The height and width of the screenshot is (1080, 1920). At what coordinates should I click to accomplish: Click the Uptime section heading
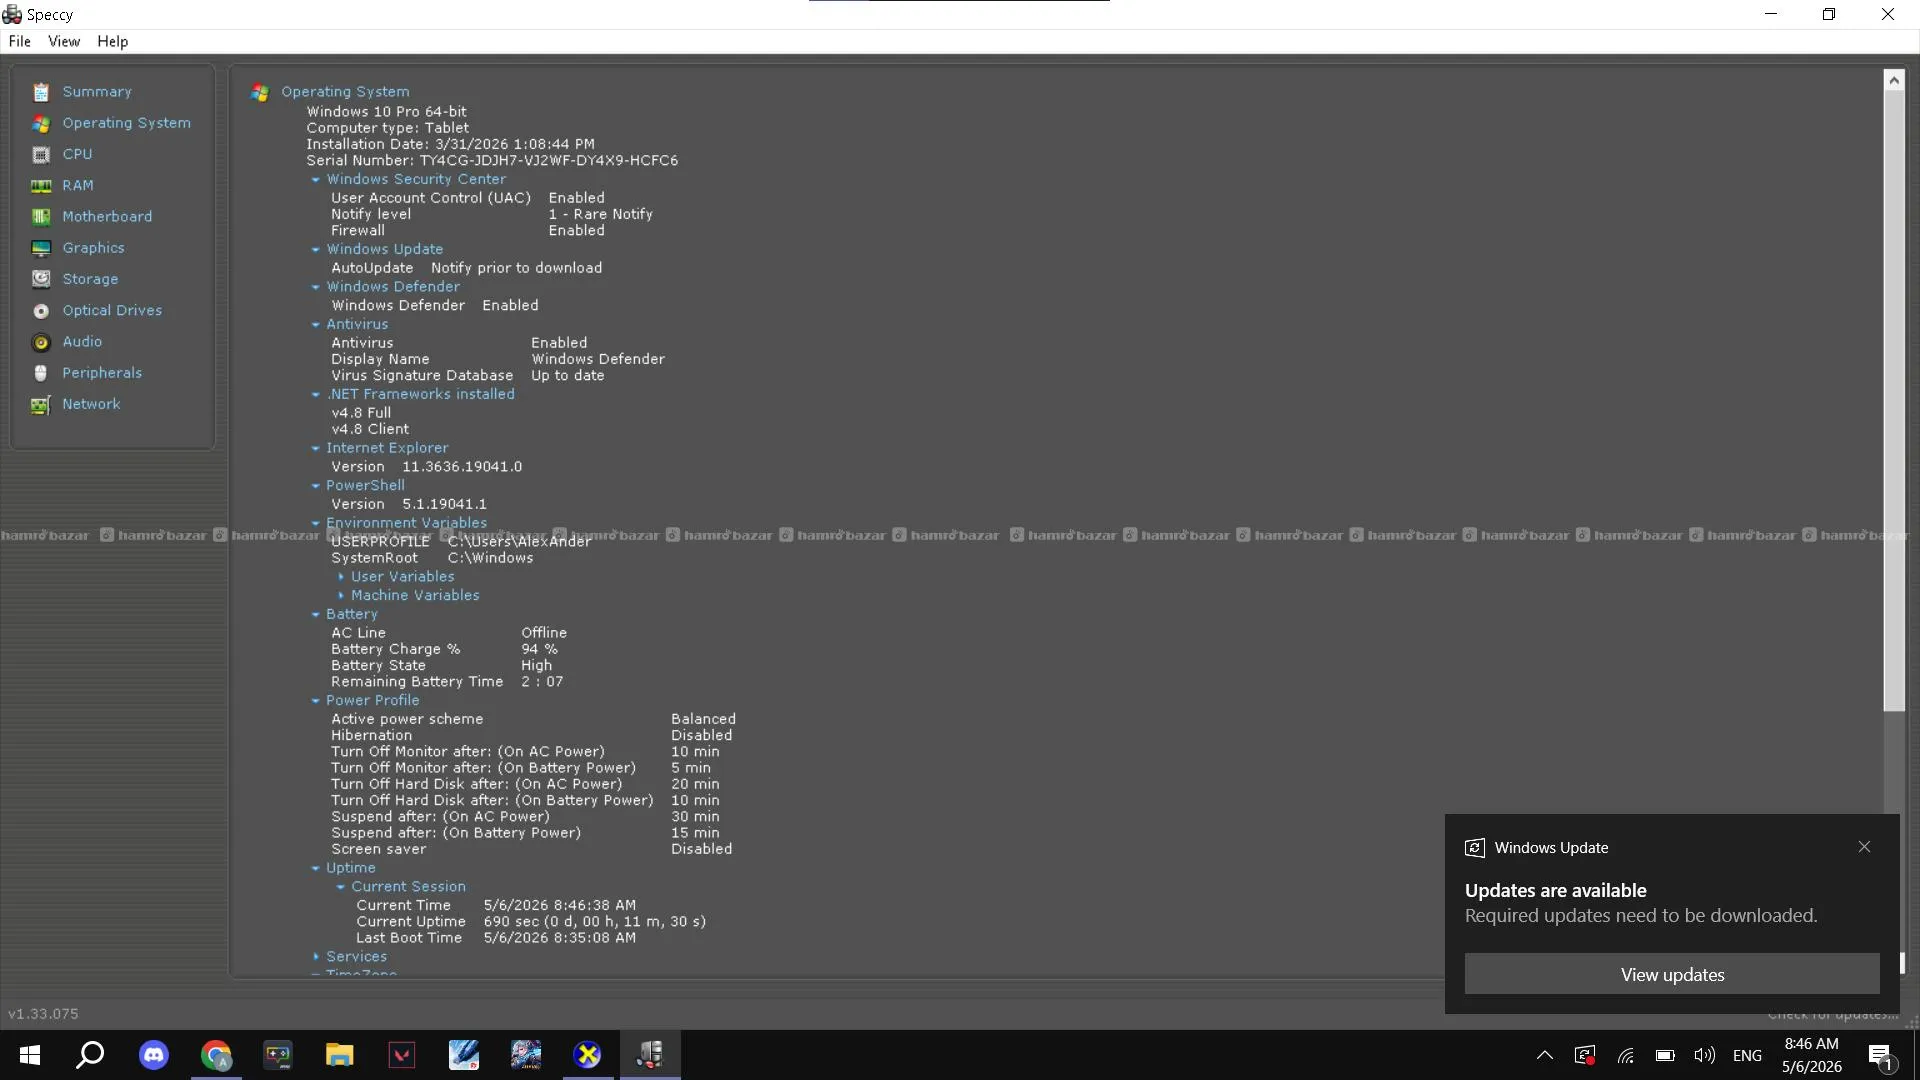tap(351, 869)
